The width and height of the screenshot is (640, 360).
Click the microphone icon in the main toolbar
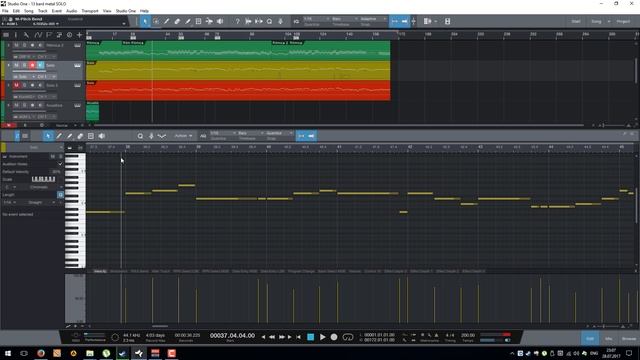(x=280, y=21)
